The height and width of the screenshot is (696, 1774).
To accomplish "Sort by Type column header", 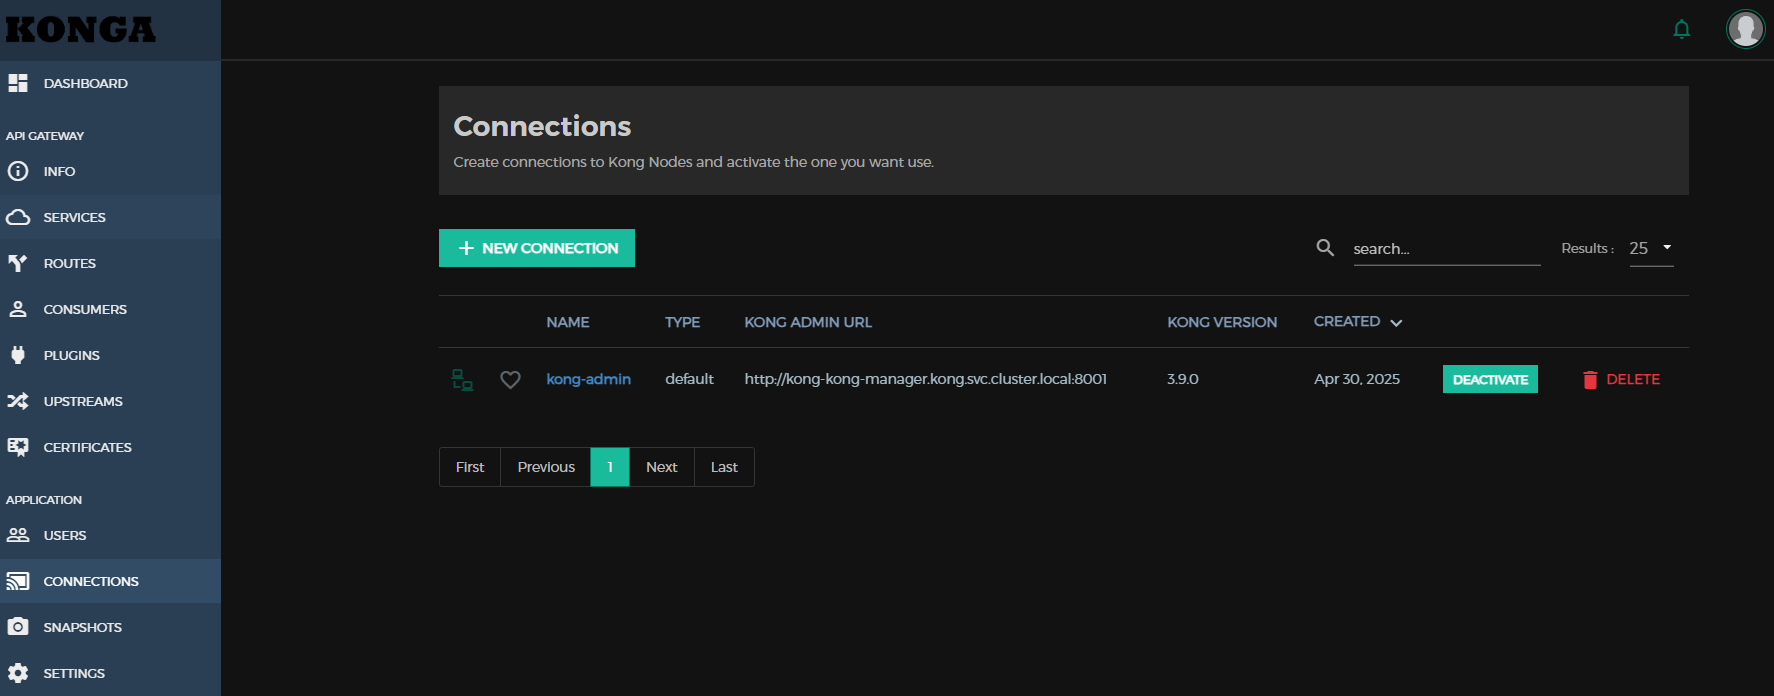I will coord(682,322).
